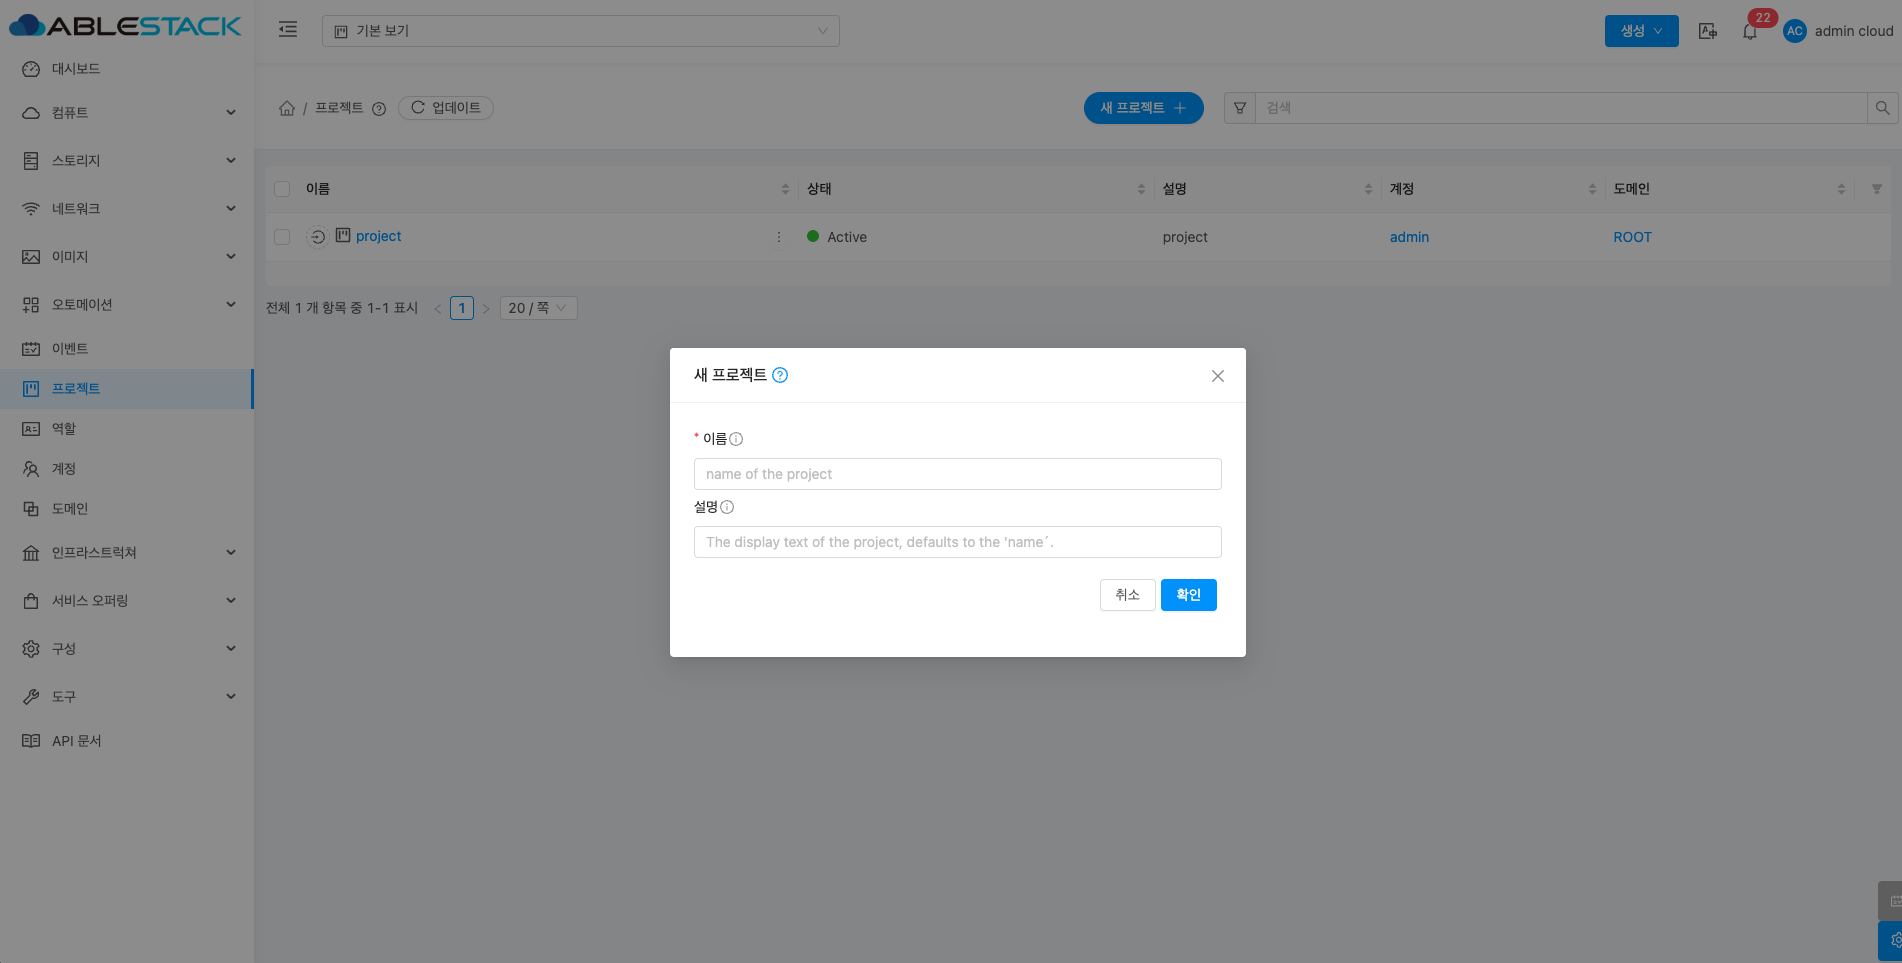Click the tools wrench icon

[x=31, y=697]
